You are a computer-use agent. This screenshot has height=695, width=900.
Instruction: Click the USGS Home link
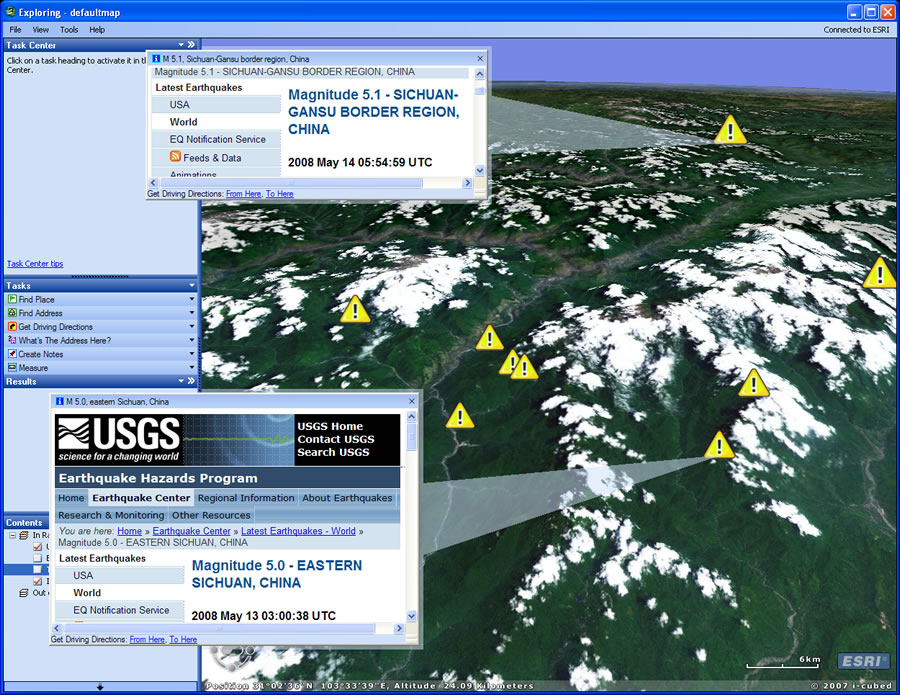coord(330,426)
